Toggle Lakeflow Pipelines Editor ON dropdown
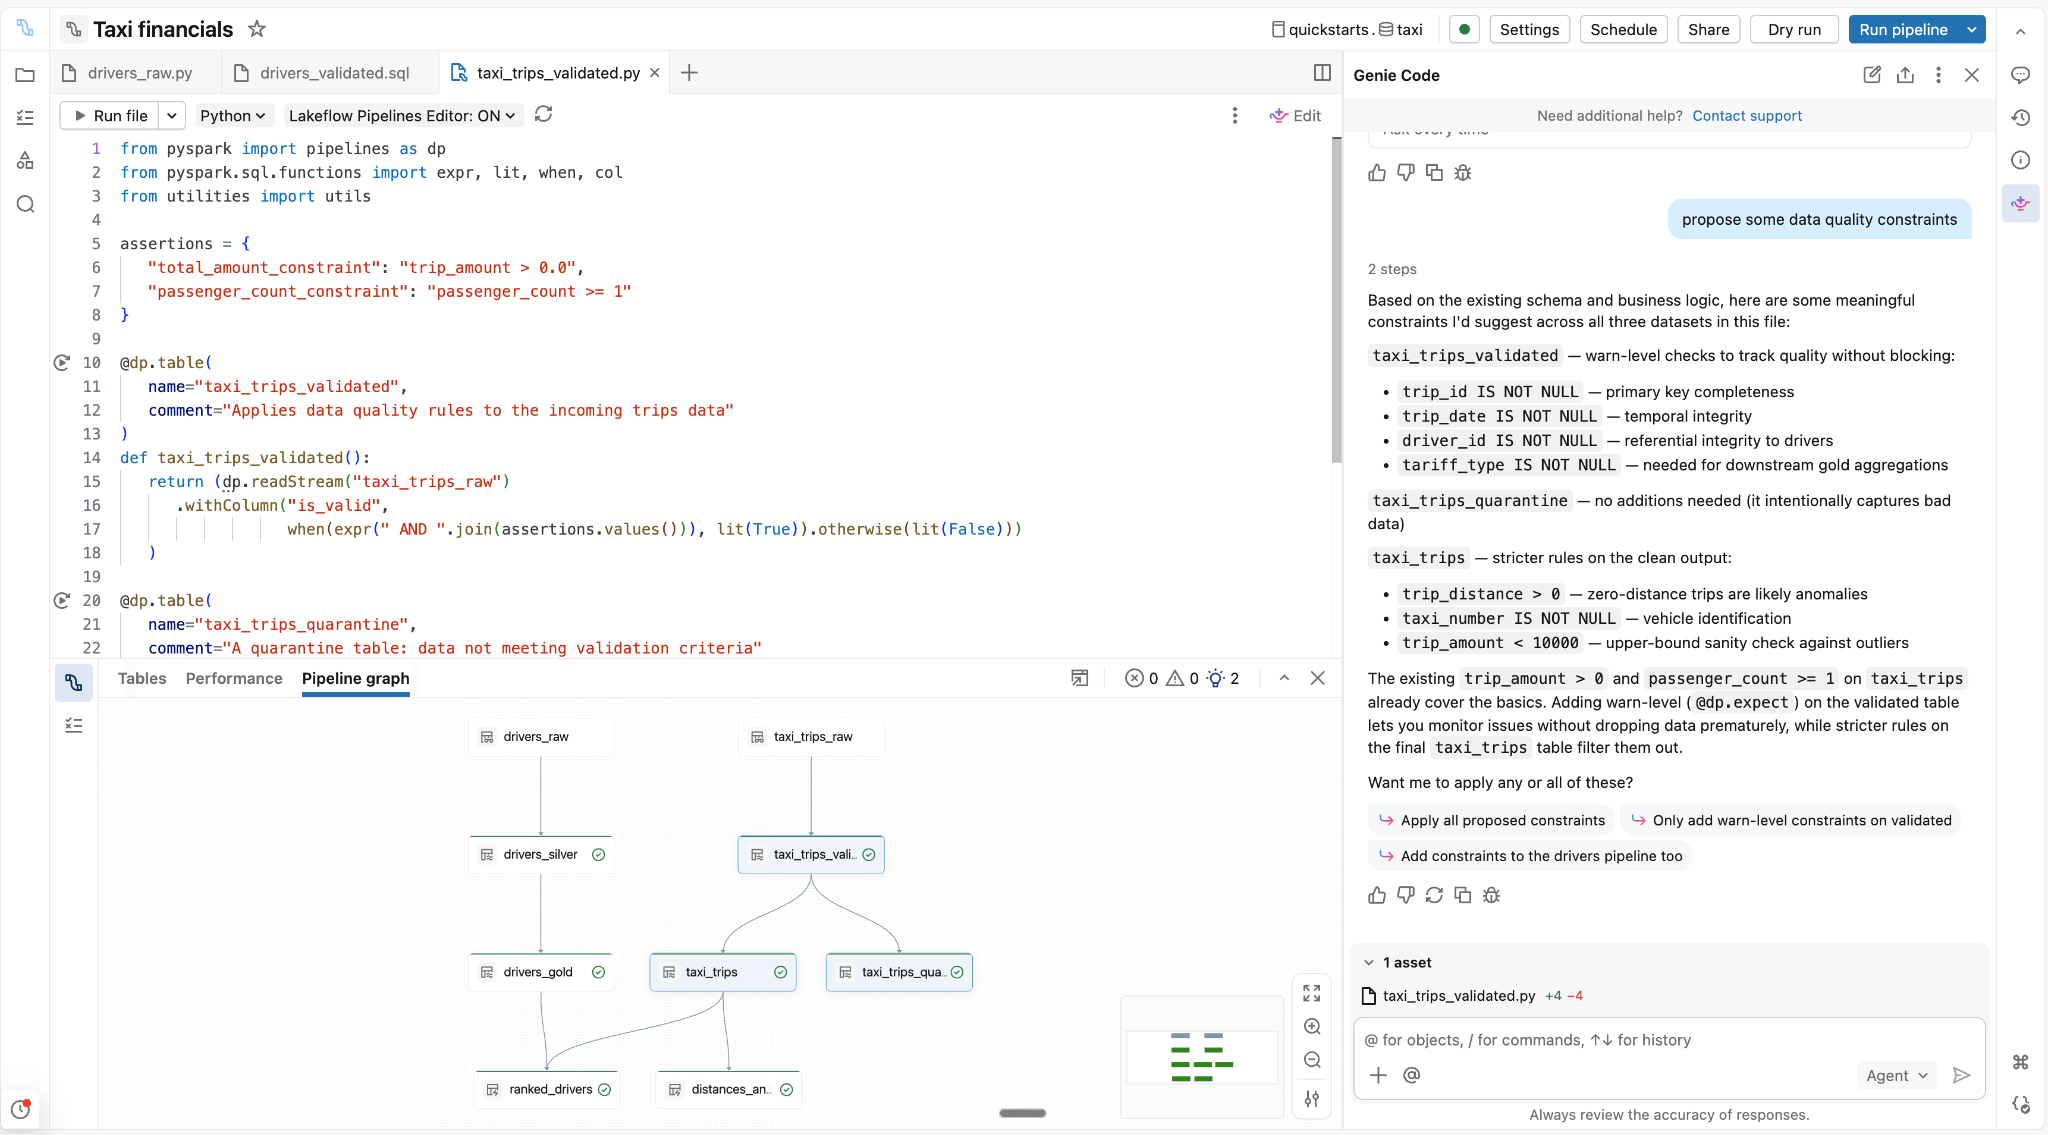Screen dimensions: 2048x1135 (x=402, y=116)
